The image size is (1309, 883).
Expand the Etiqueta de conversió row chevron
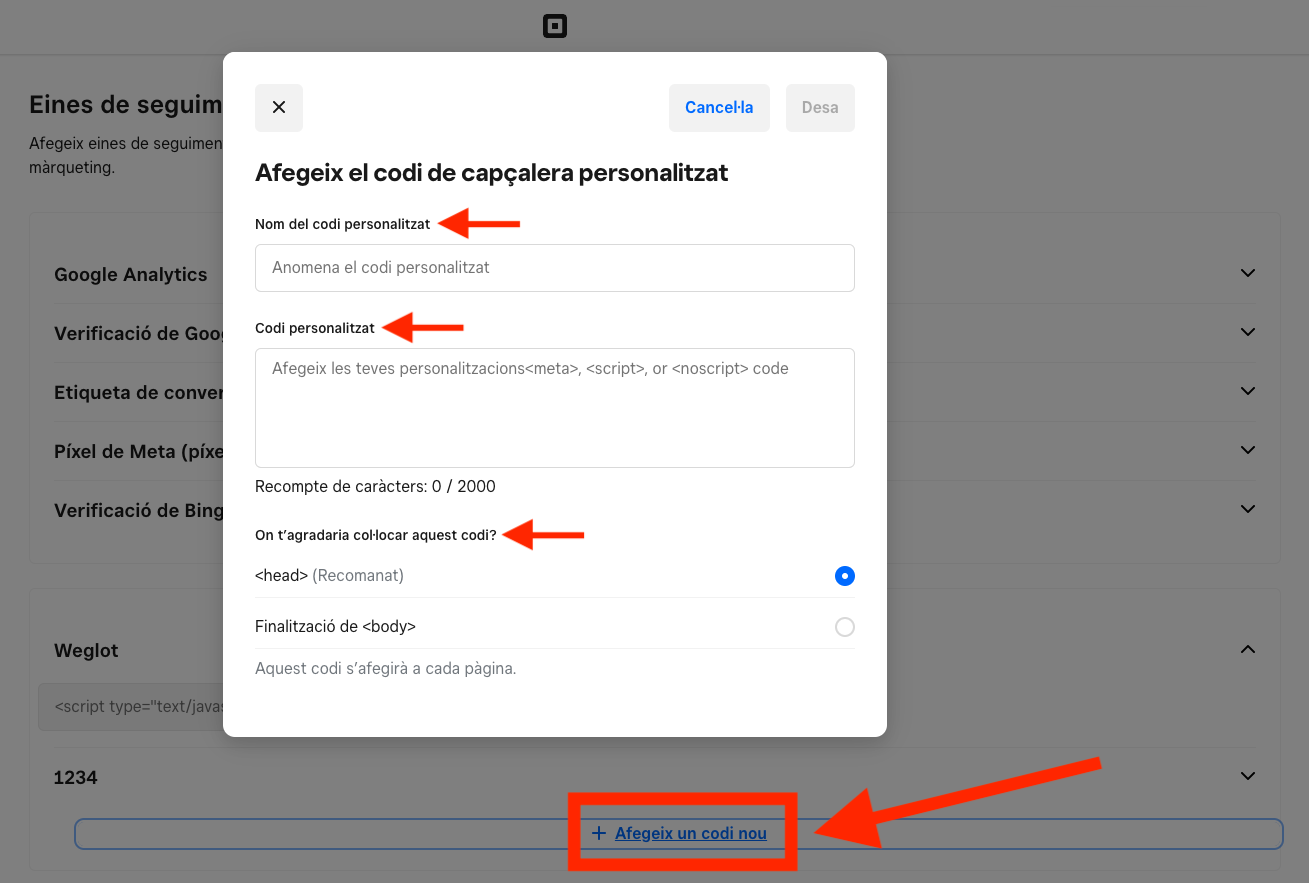tap(1247, 391)
